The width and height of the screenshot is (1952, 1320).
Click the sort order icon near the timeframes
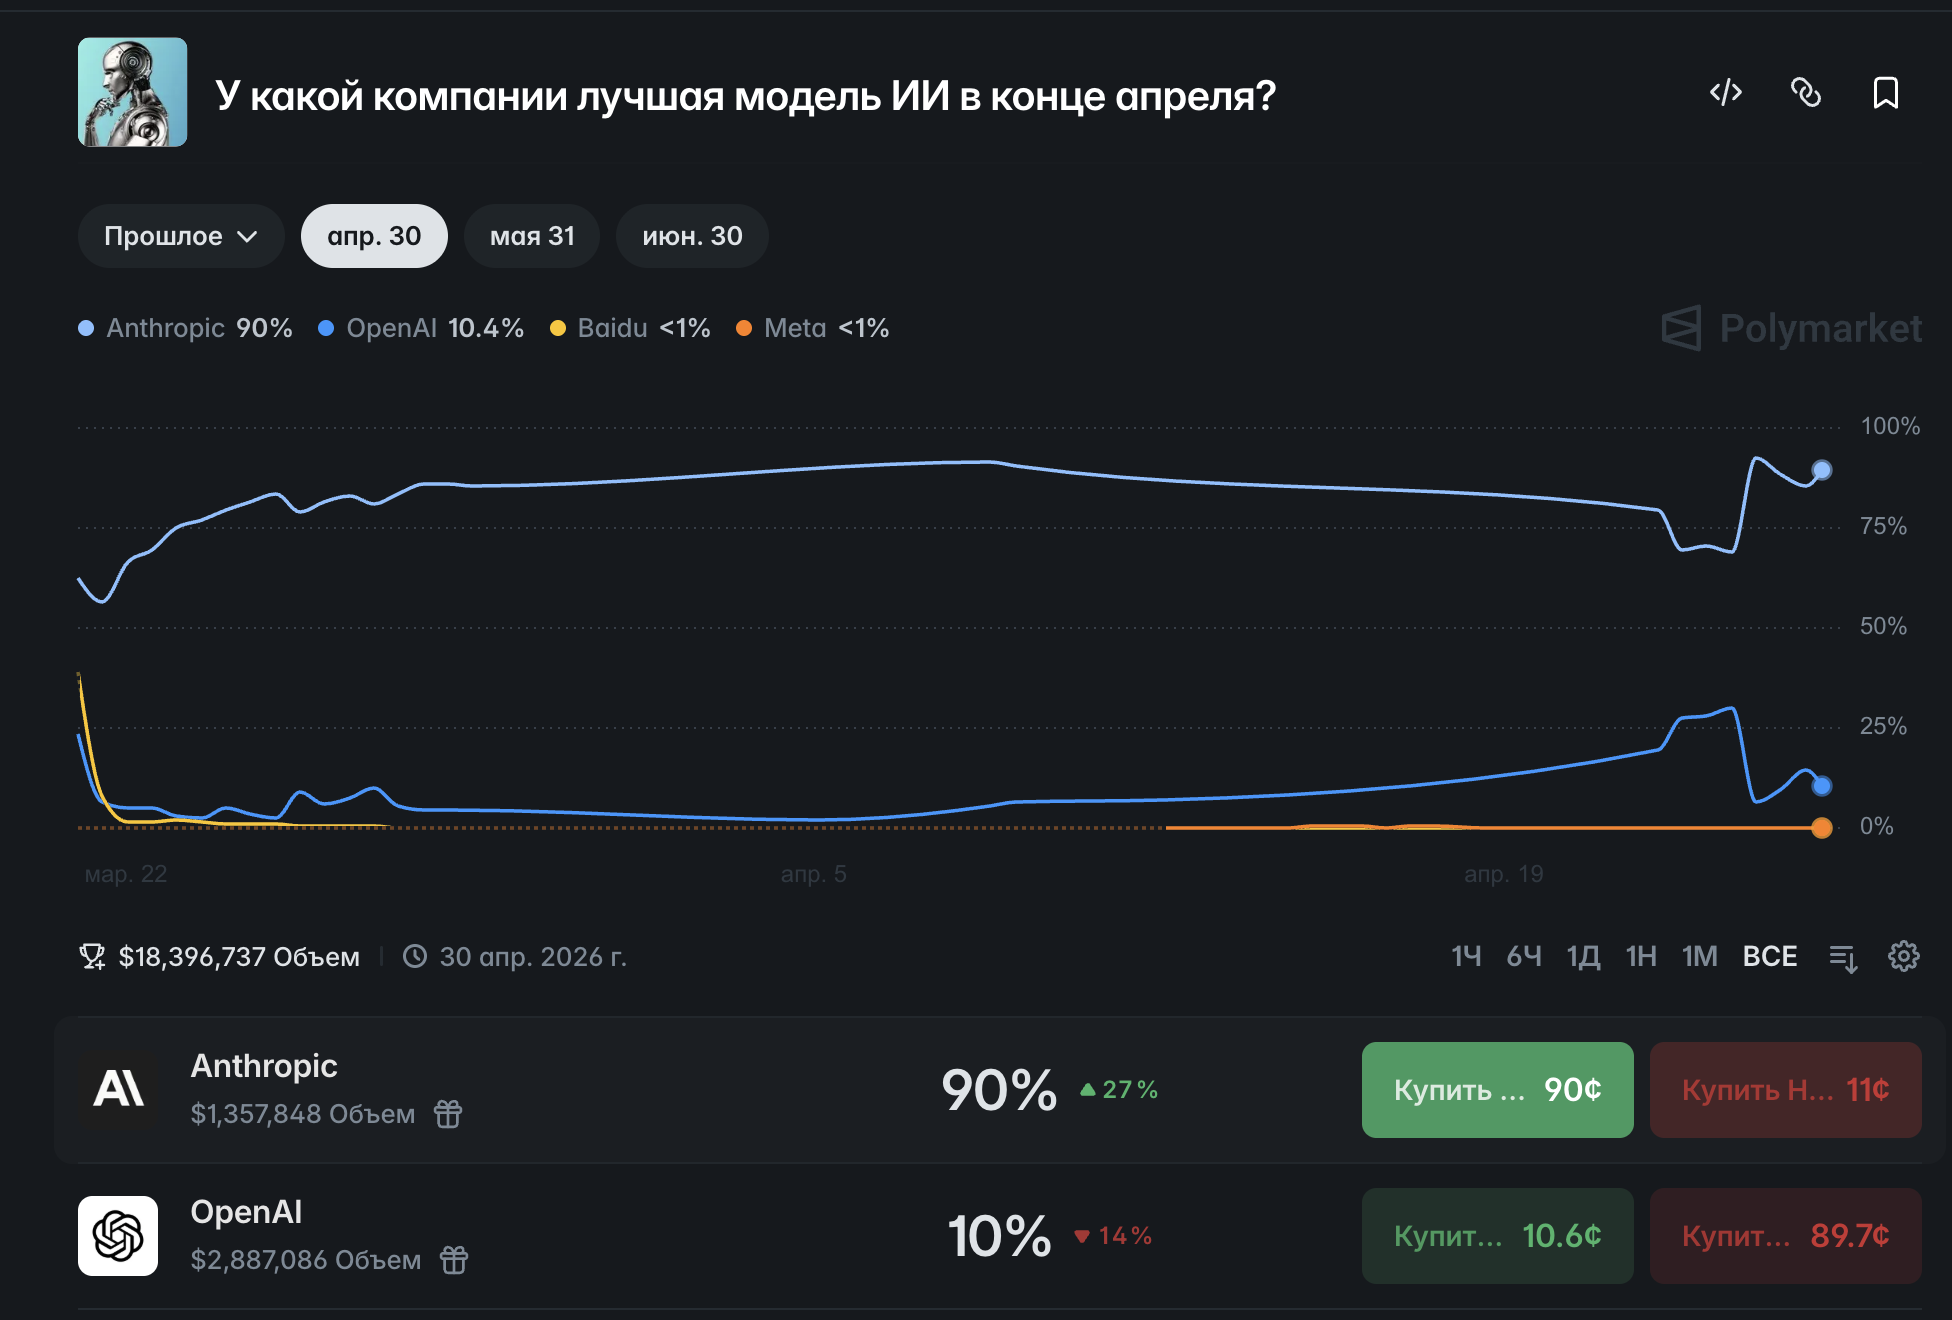[1841, 957]
